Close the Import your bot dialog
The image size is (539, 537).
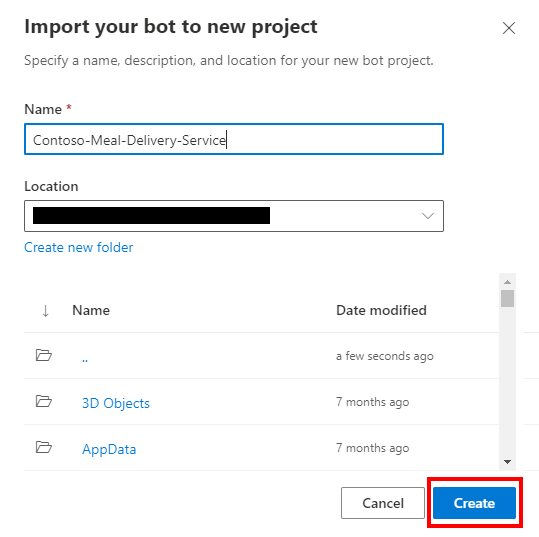point(508,28)
